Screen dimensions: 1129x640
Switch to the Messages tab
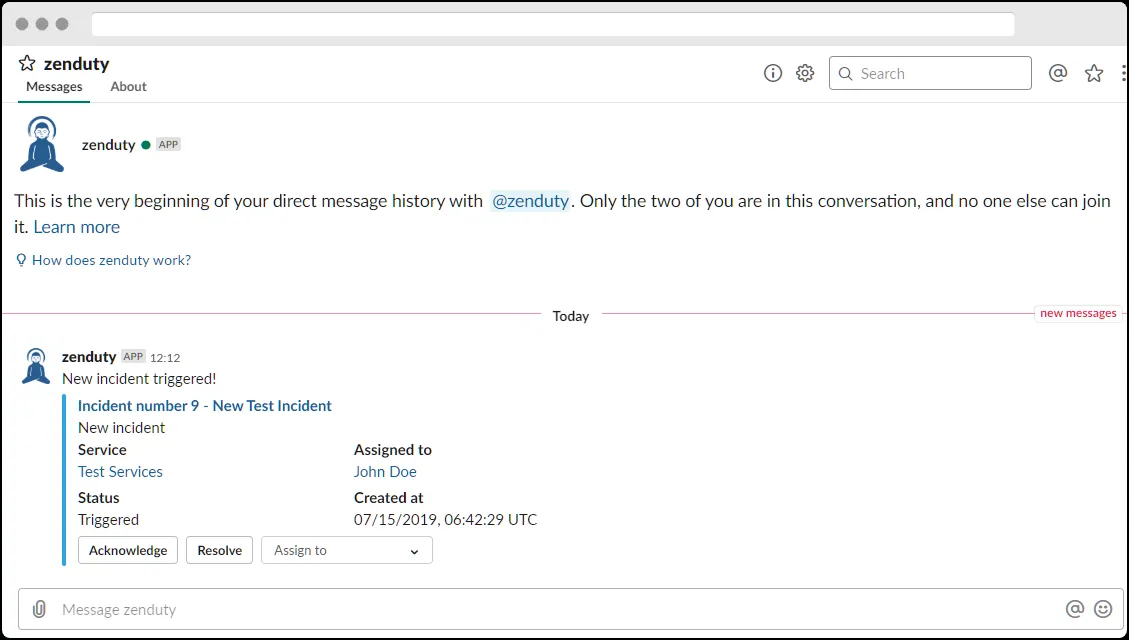point(54,86)
